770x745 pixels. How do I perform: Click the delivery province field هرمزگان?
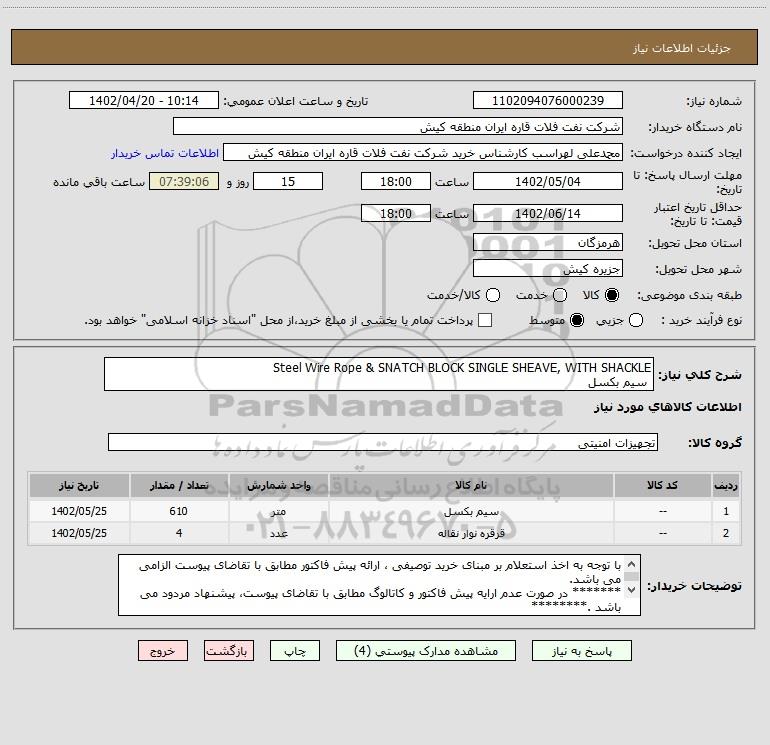(x=548, y=242)
